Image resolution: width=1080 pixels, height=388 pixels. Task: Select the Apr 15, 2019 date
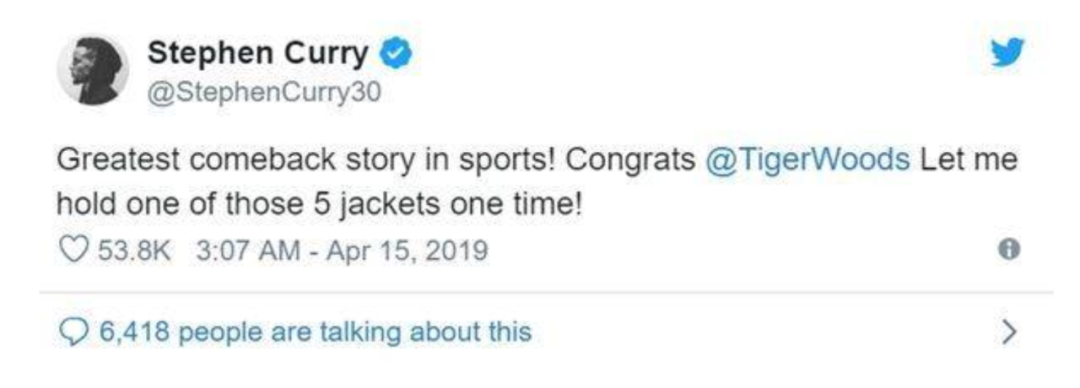pyautogui.click(x=406, y=250)
